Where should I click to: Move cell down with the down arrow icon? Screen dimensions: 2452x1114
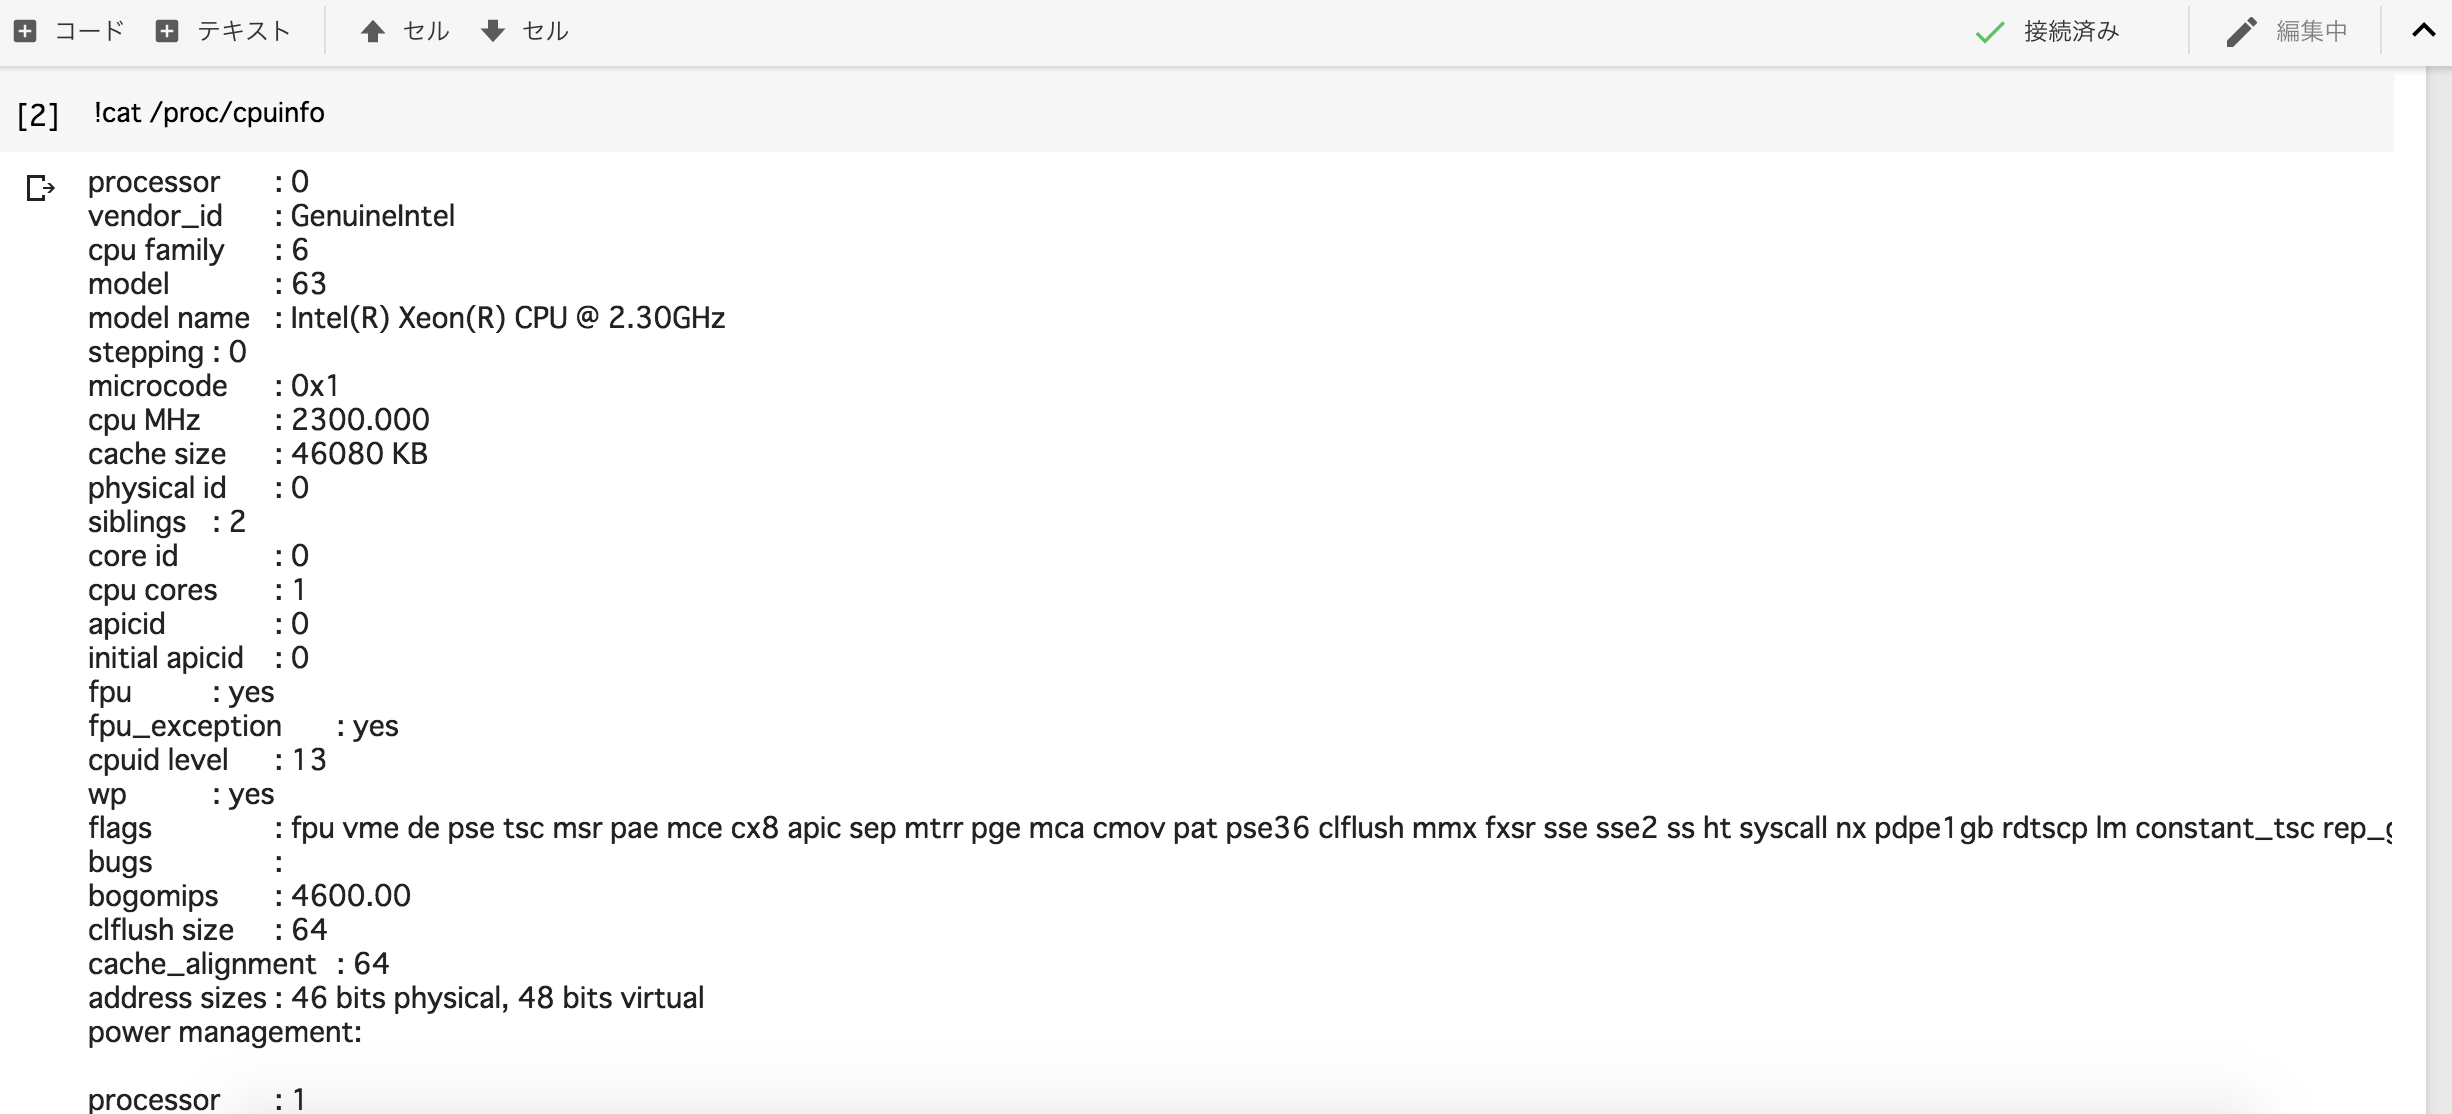coord(493,31)
